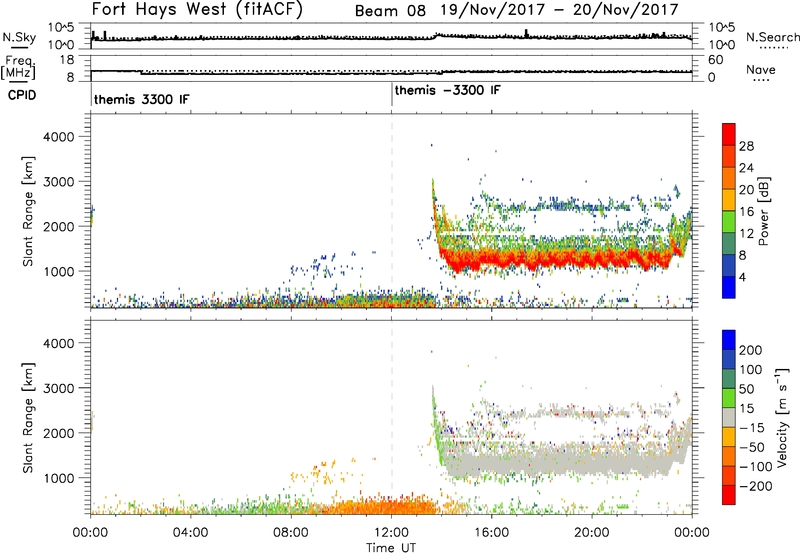The image size is (800, 554).
Task: Click the date range '19/Nov/2017 - 20/Nov/2017'
Action: tap(560, 10)
